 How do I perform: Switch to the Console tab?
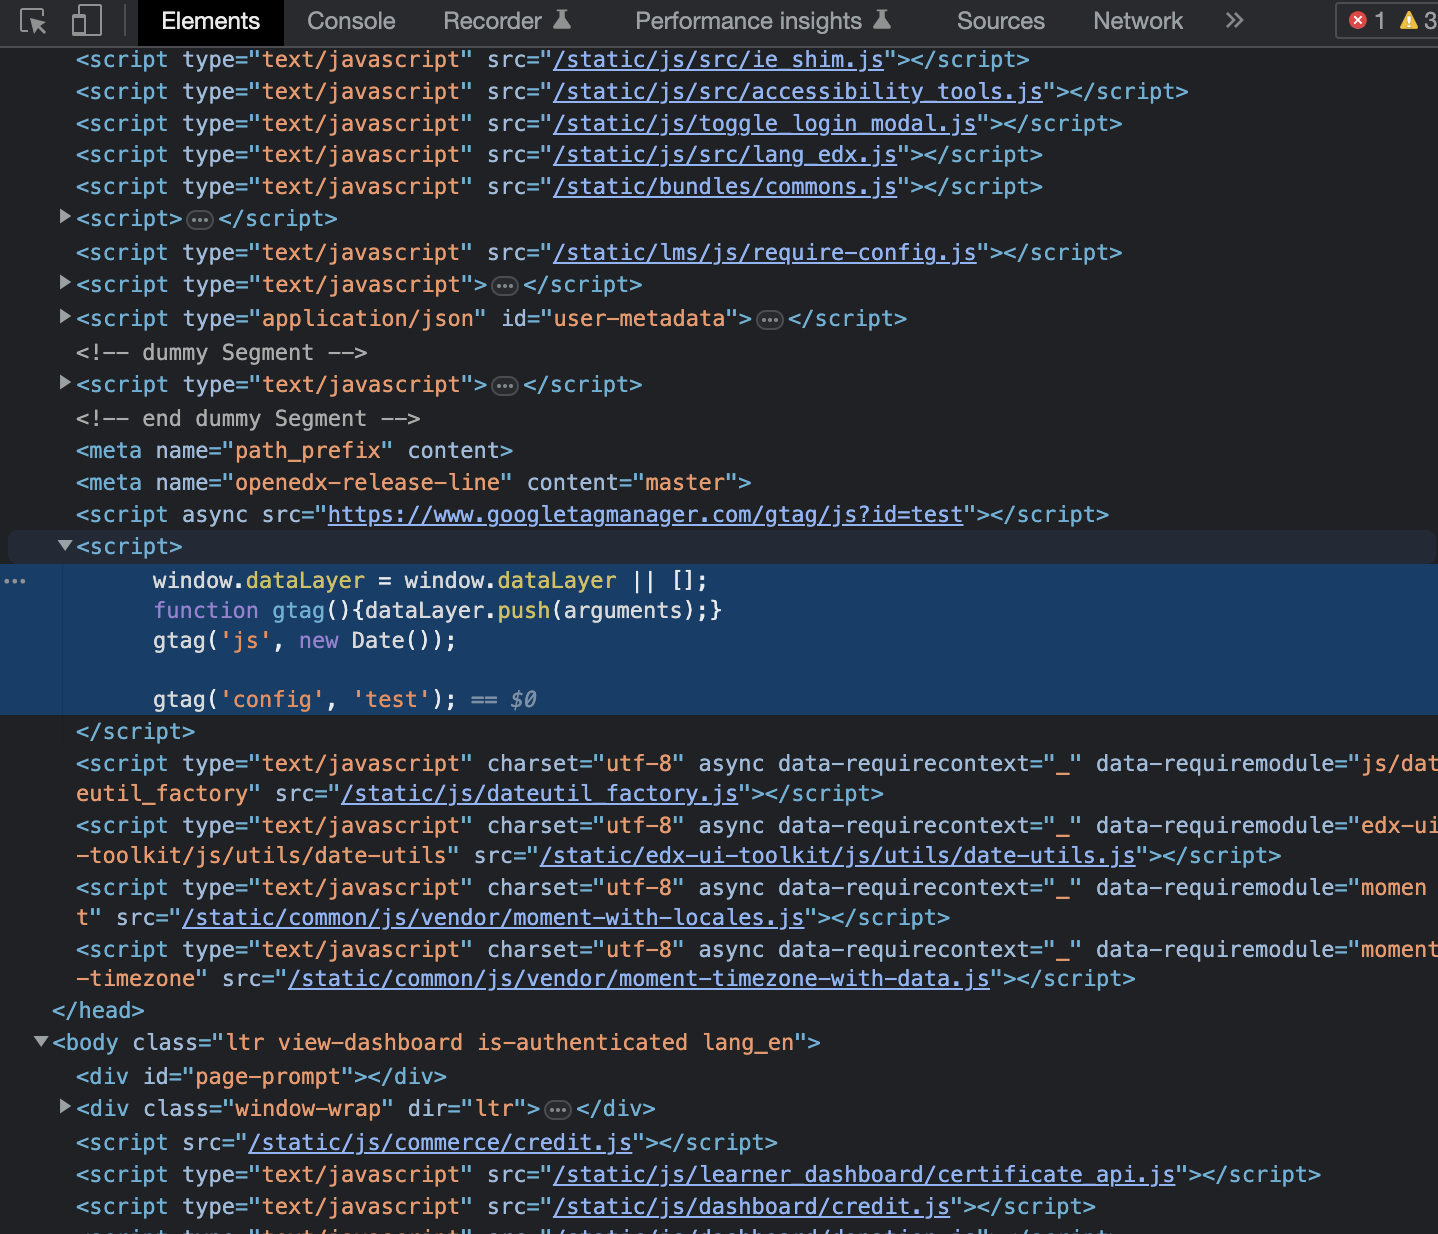coord(351,20)
